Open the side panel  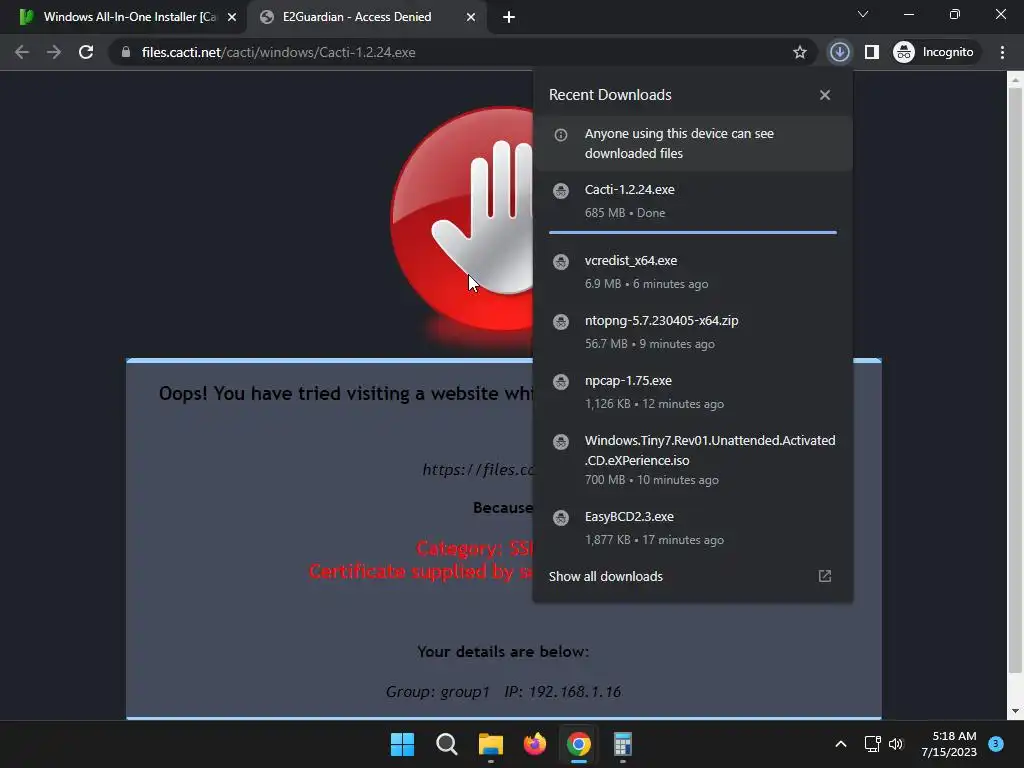(x=871, y=52)
